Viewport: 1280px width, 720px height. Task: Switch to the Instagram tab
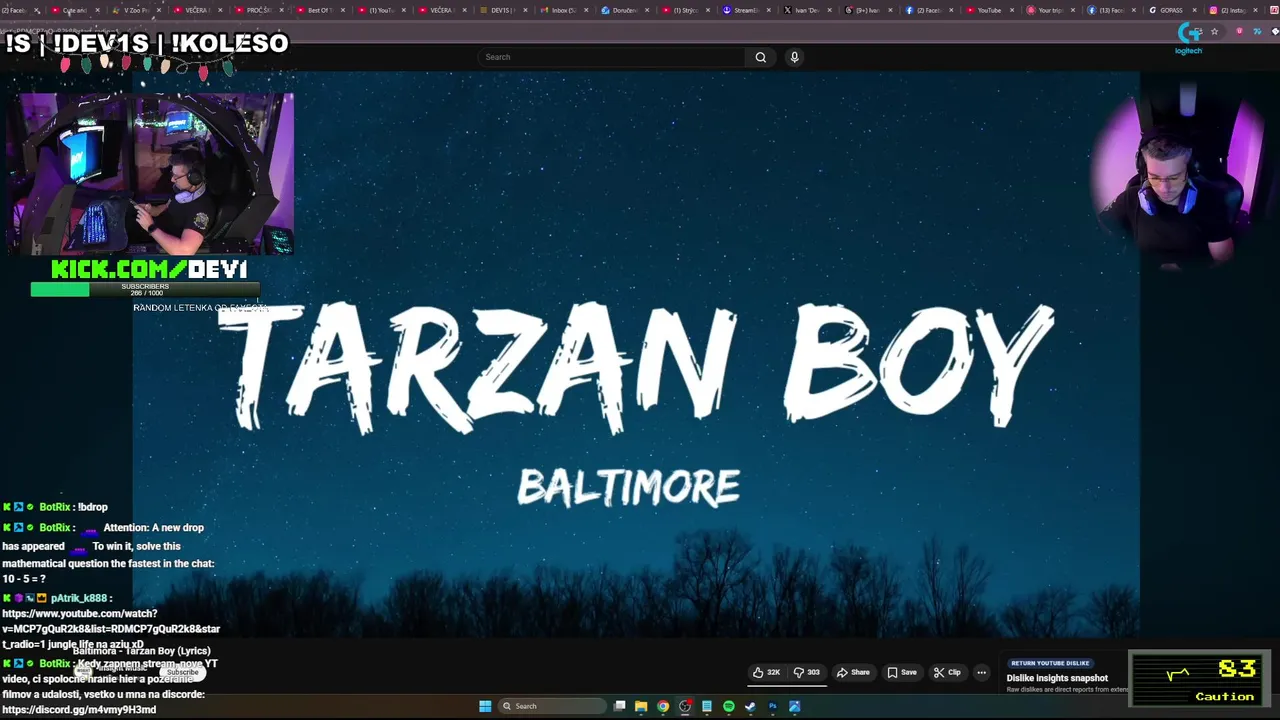coord(1232,10)
